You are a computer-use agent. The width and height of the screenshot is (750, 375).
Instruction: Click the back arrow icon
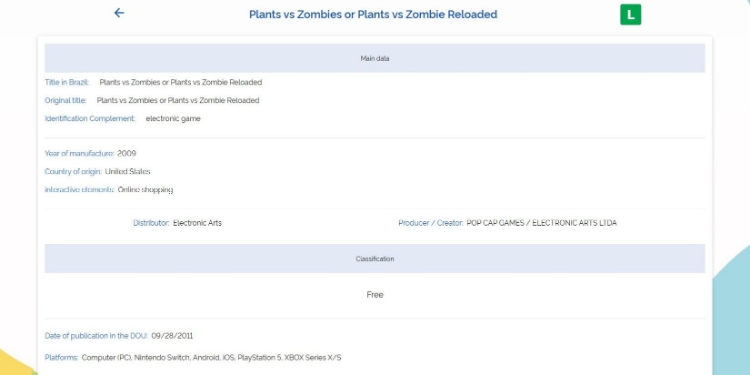pyautogui.click(x=119, y=13)
